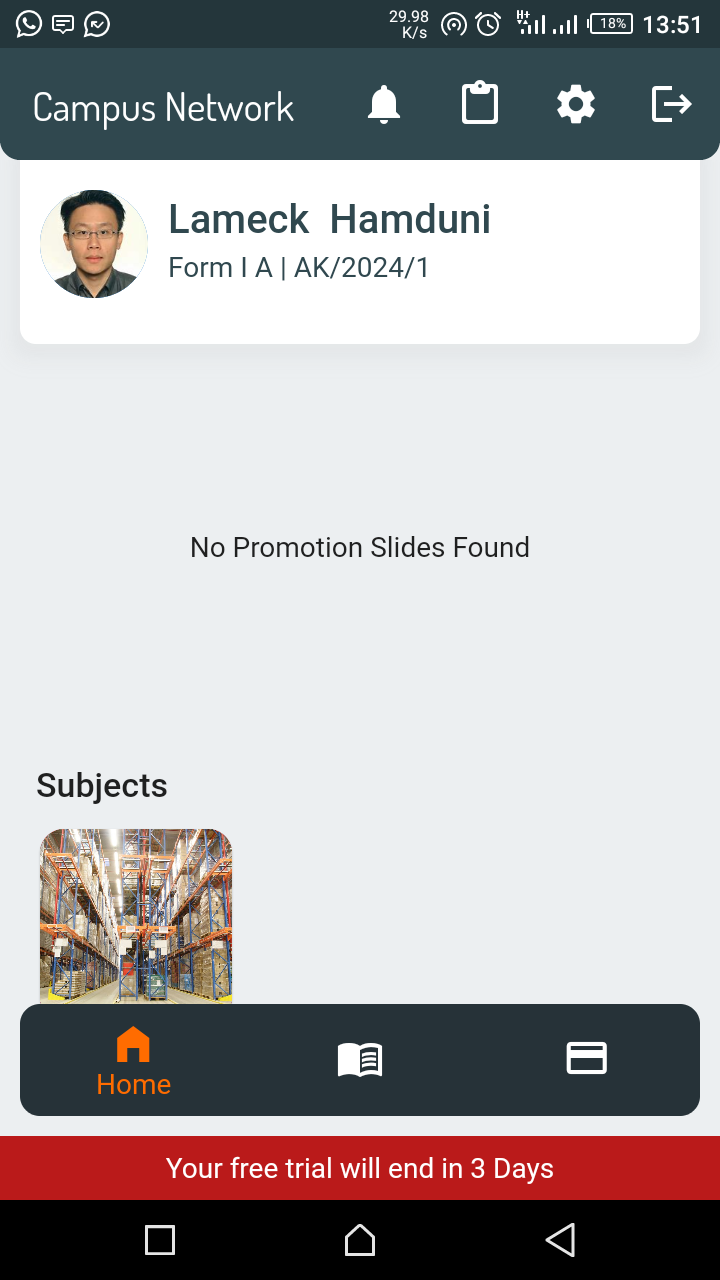Tap the Home label in bottom bar
Viewport: 720px width, 1280px height.
[134, 1085]
